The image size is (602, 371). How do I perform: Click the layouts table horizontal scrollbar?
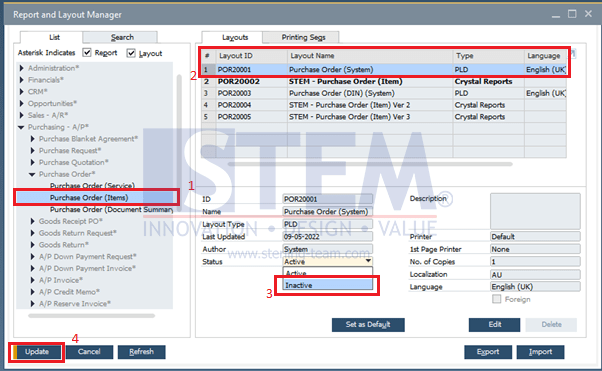tap(370, 164)
